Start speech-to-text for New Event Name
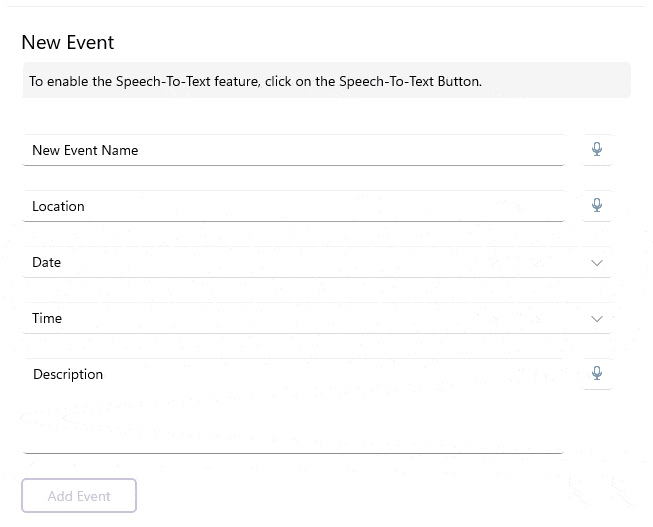This screenshot has height=527, width=653. click(x=597, y=150)
